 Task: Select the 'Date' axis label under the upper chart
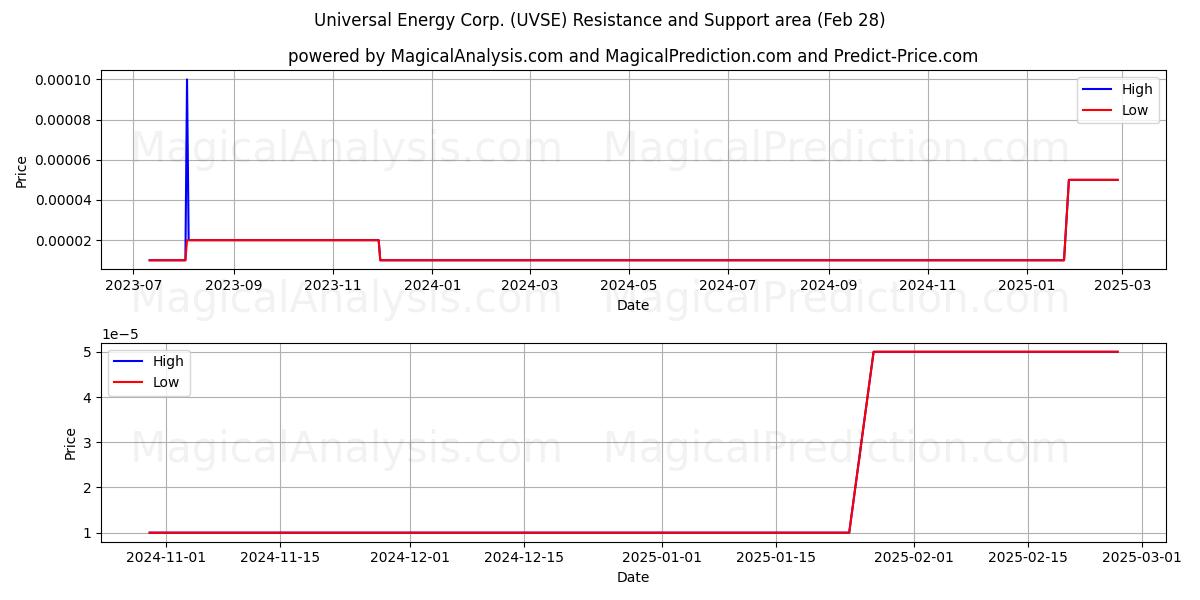633,305
